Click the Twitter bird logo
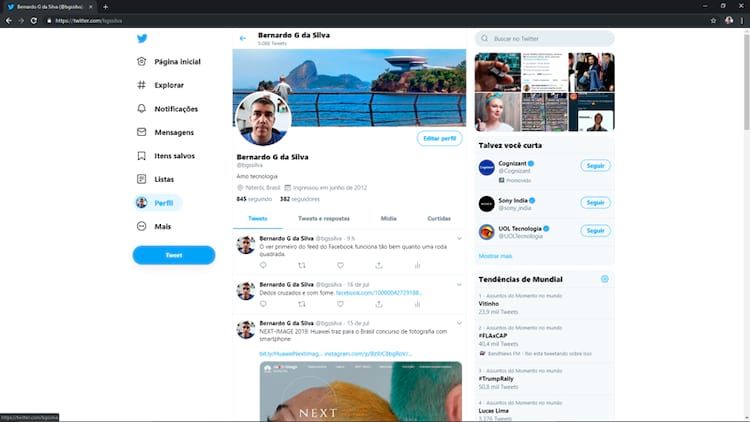Viewport: 750px width, 422px height. click(142, 38)
